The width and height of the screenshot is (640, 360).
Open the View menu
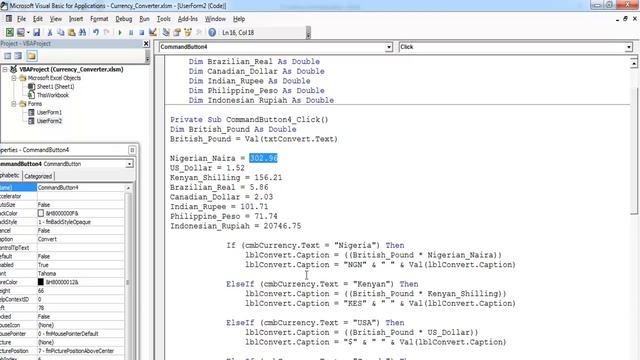pos(56,19)
